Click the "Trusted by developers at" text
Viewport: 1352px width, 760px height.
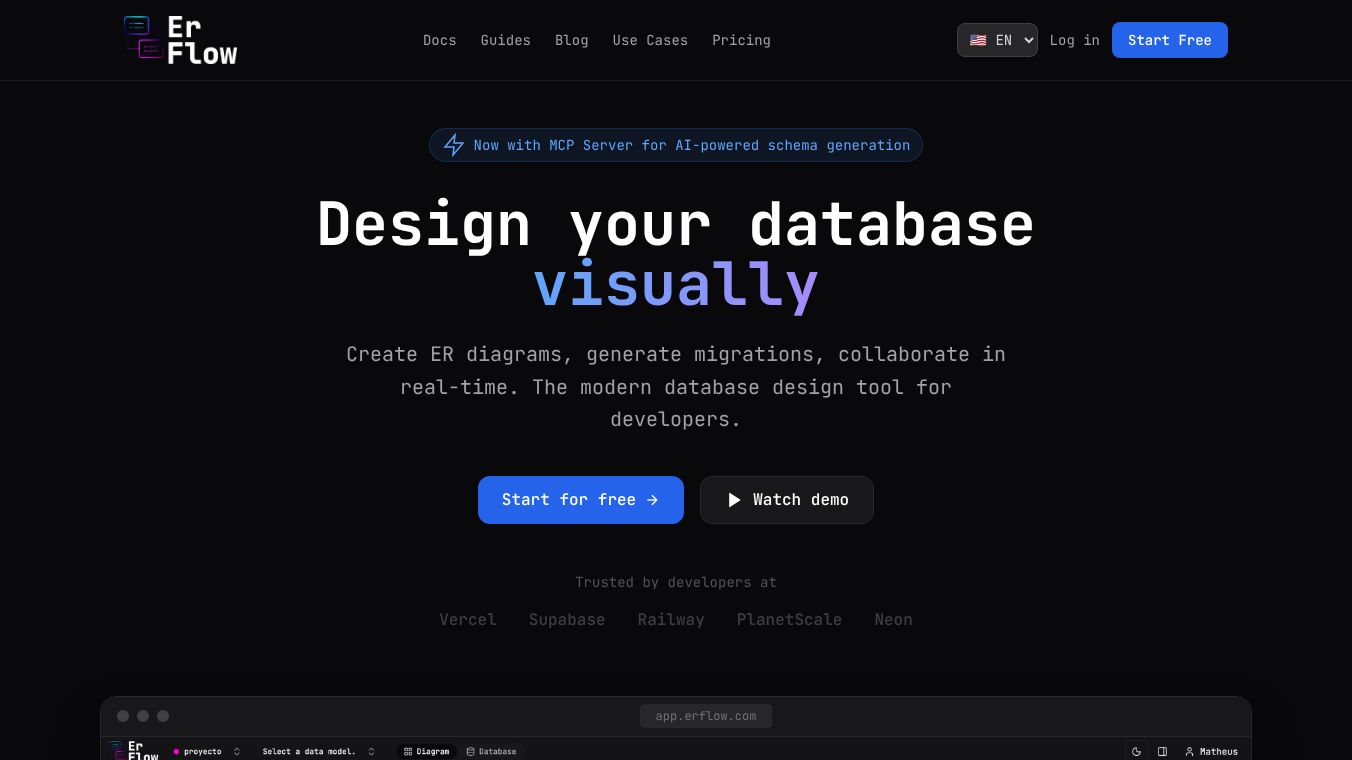676,582
